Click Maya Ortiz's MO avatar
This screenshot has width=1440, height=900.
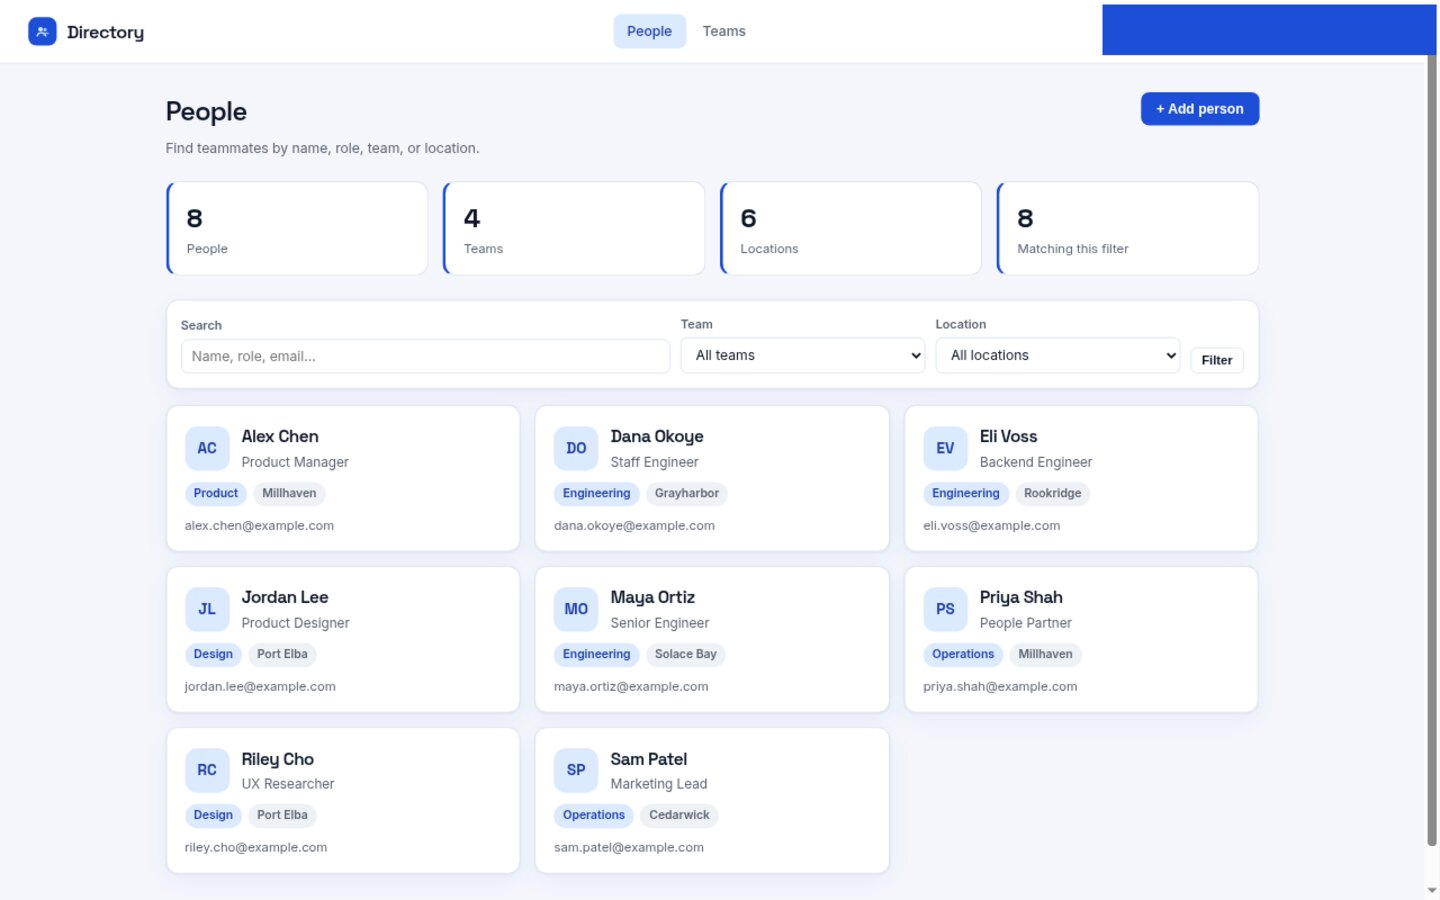coord(576,609)
